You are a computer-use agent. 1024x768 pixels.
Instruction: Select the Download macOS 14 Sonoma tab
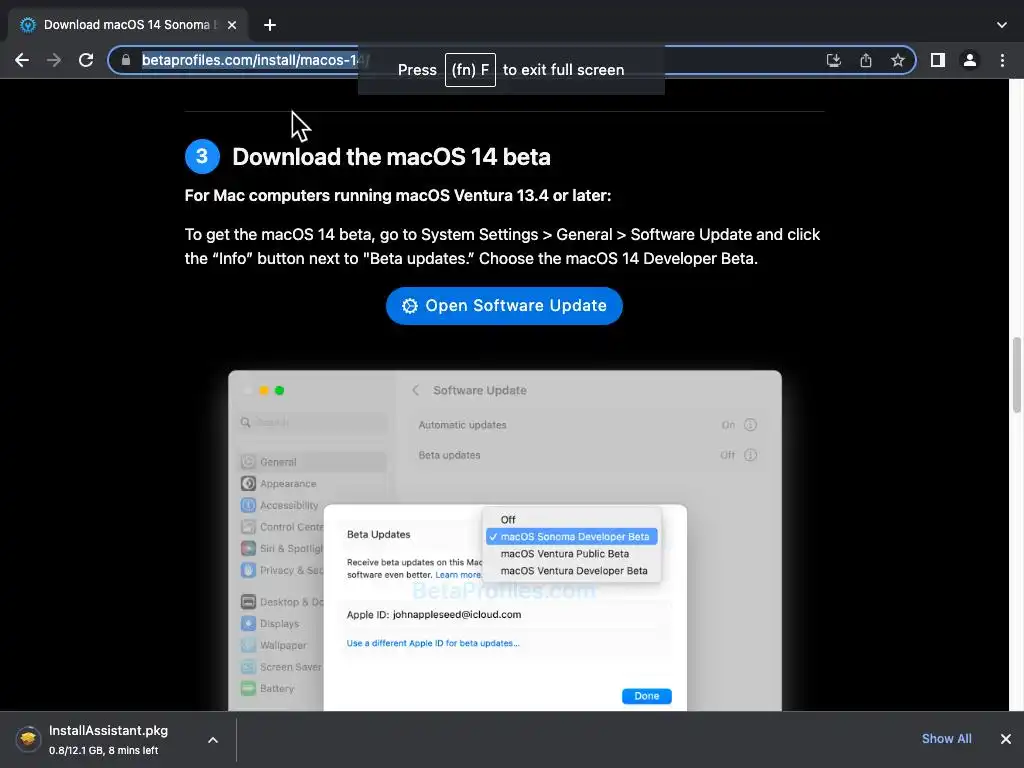(127, 25)
